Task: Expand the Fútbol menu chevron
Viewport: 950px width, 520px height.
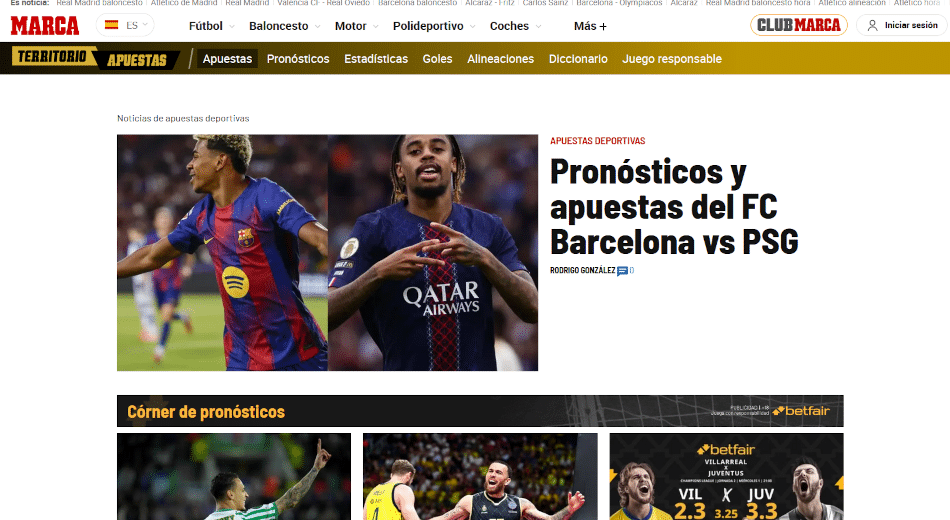Action: click(231, 27)
